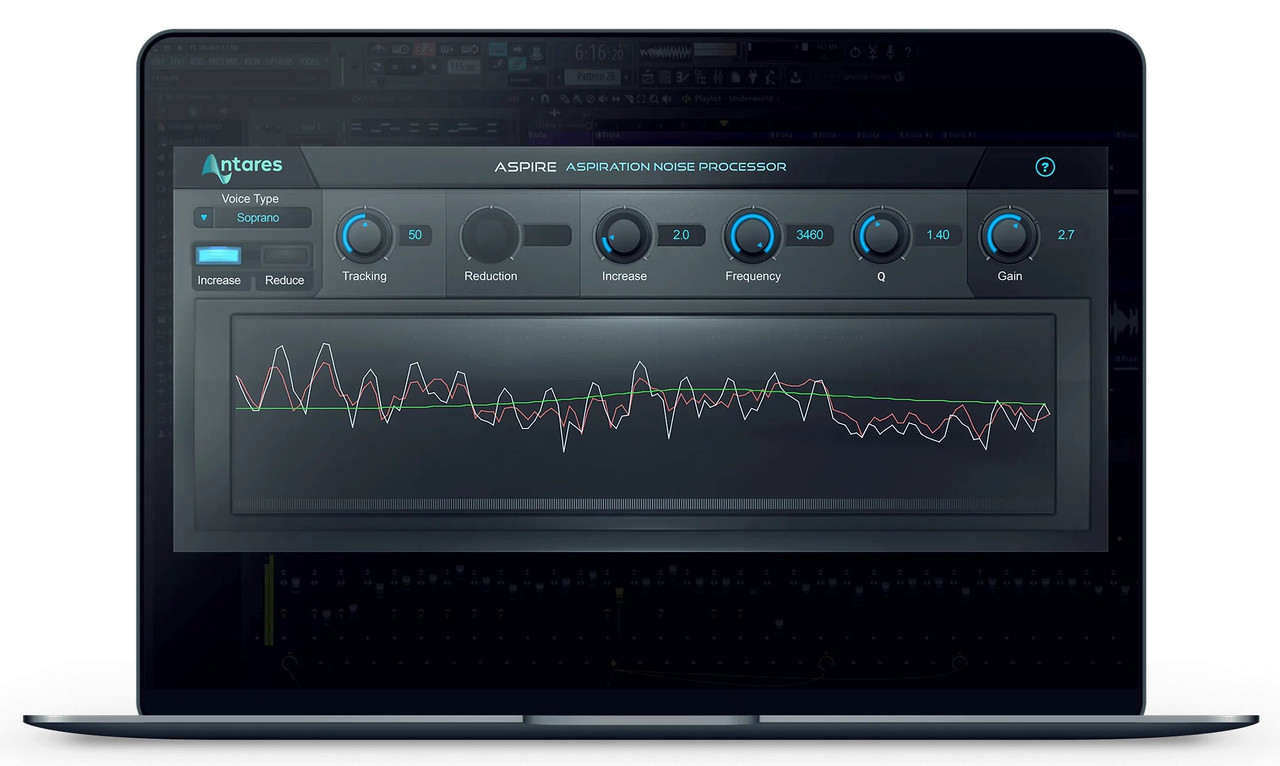Image resolution: width=1280 pixels, height=766 pixels.
Task: Click the Frequency knob
Action: (752, 236)
